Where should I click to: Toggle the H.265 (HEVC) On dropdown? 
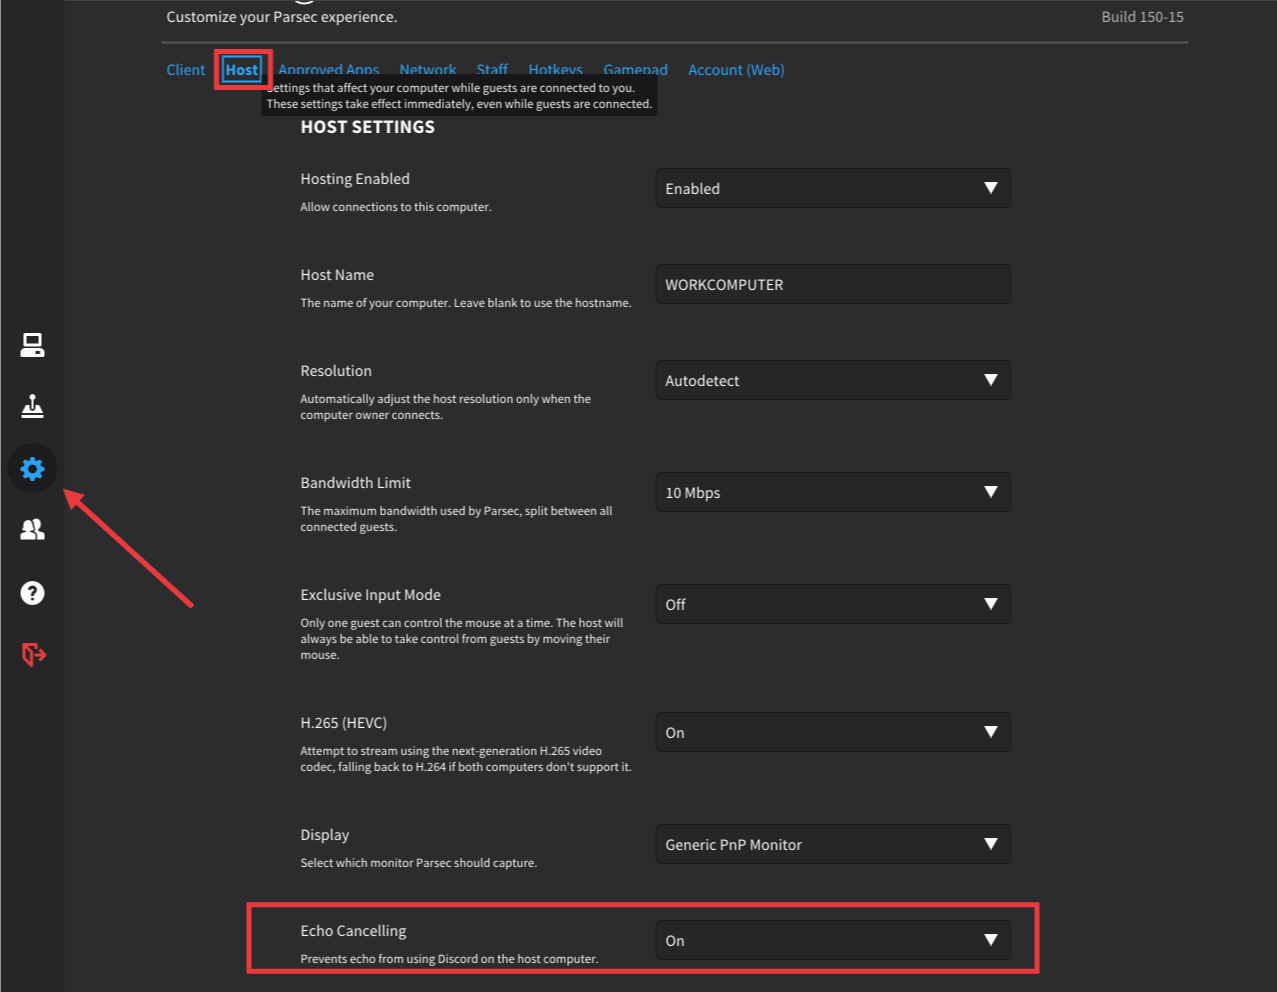[x=832, y=732]
